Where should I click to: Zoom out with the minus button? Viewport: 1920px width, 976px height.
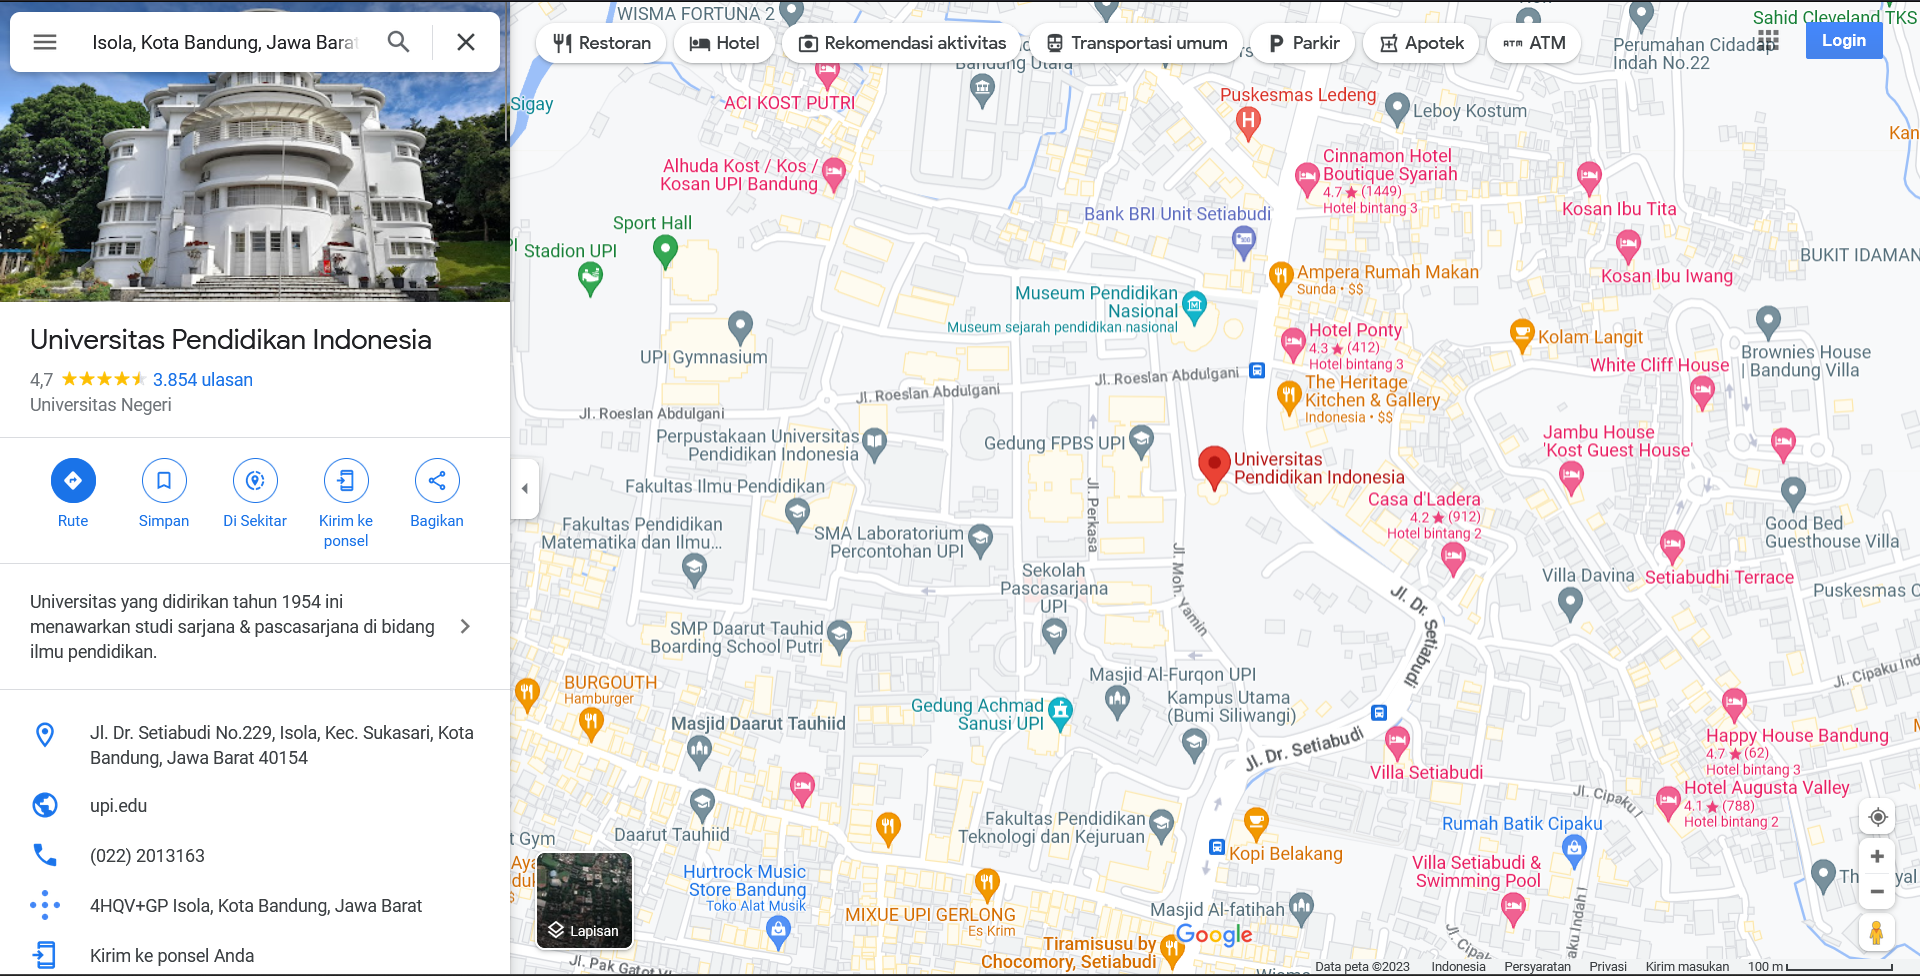1877,891
